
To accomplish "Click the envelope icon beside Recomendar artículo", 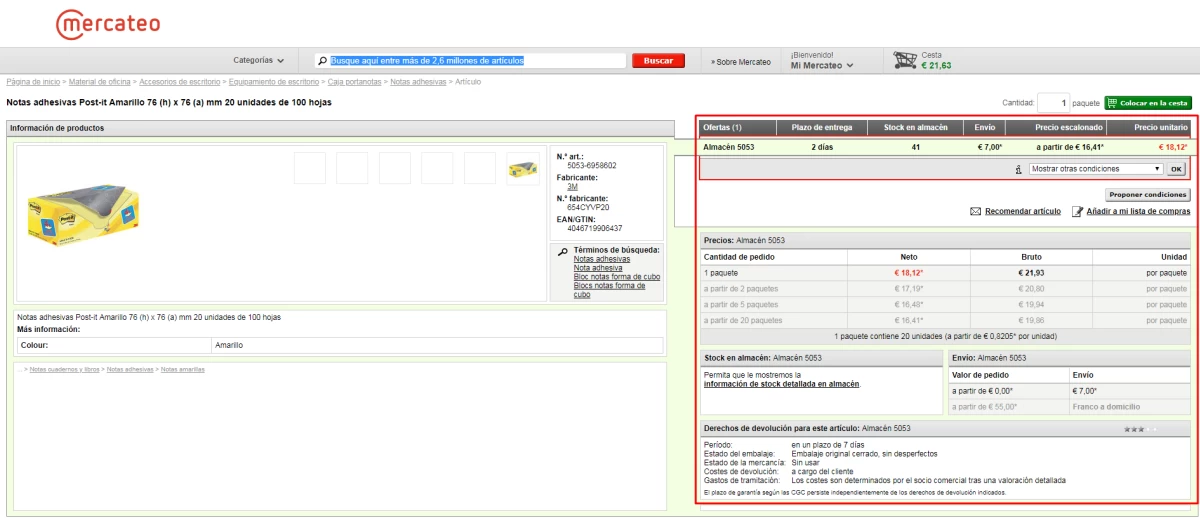I will 975,212.
